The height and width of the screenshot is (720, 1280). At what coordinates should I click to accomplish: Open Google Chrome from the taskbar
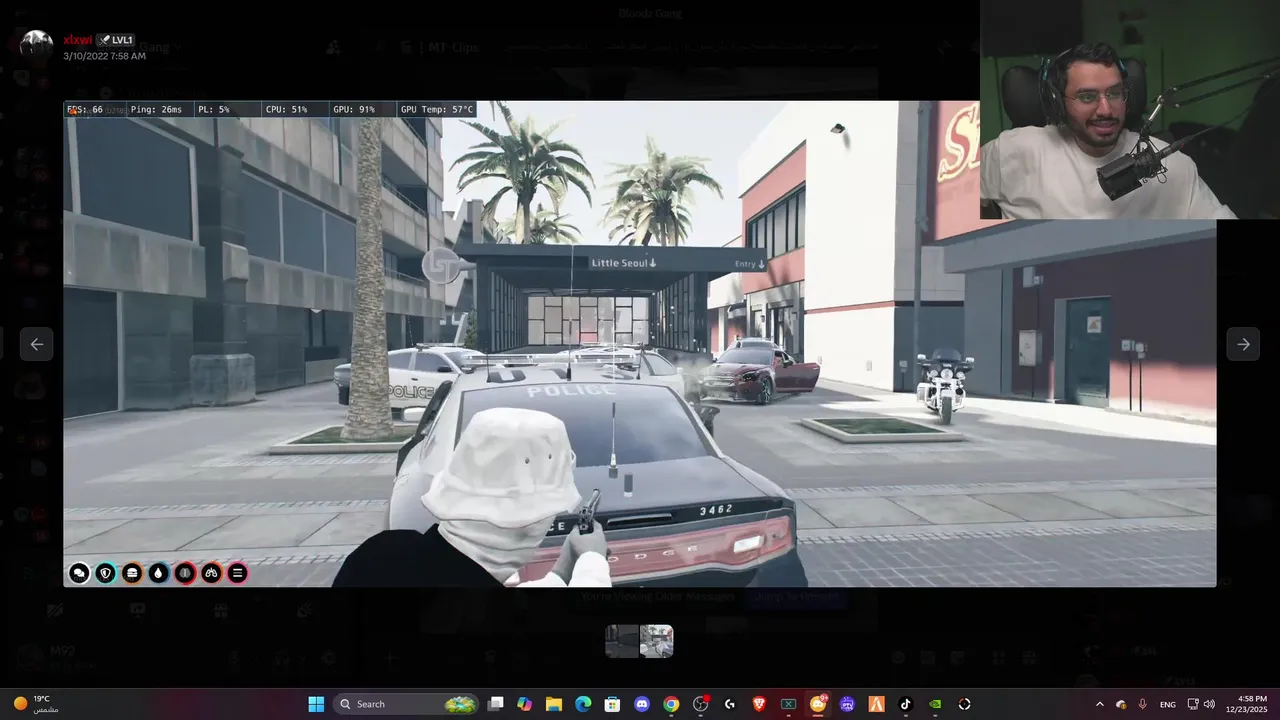[x=671, y=704]
